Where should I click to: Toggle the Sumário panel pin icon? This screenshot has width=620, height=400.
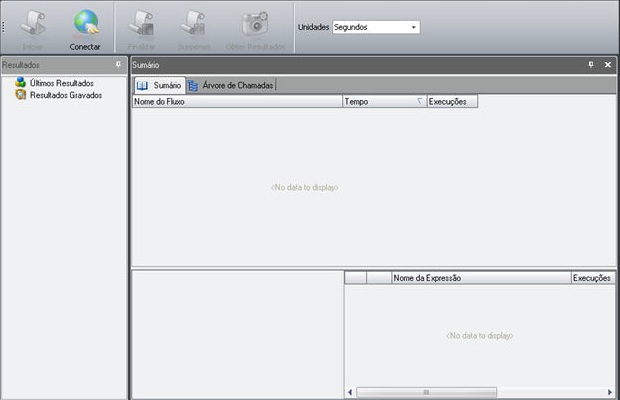[x=590, y=64]
